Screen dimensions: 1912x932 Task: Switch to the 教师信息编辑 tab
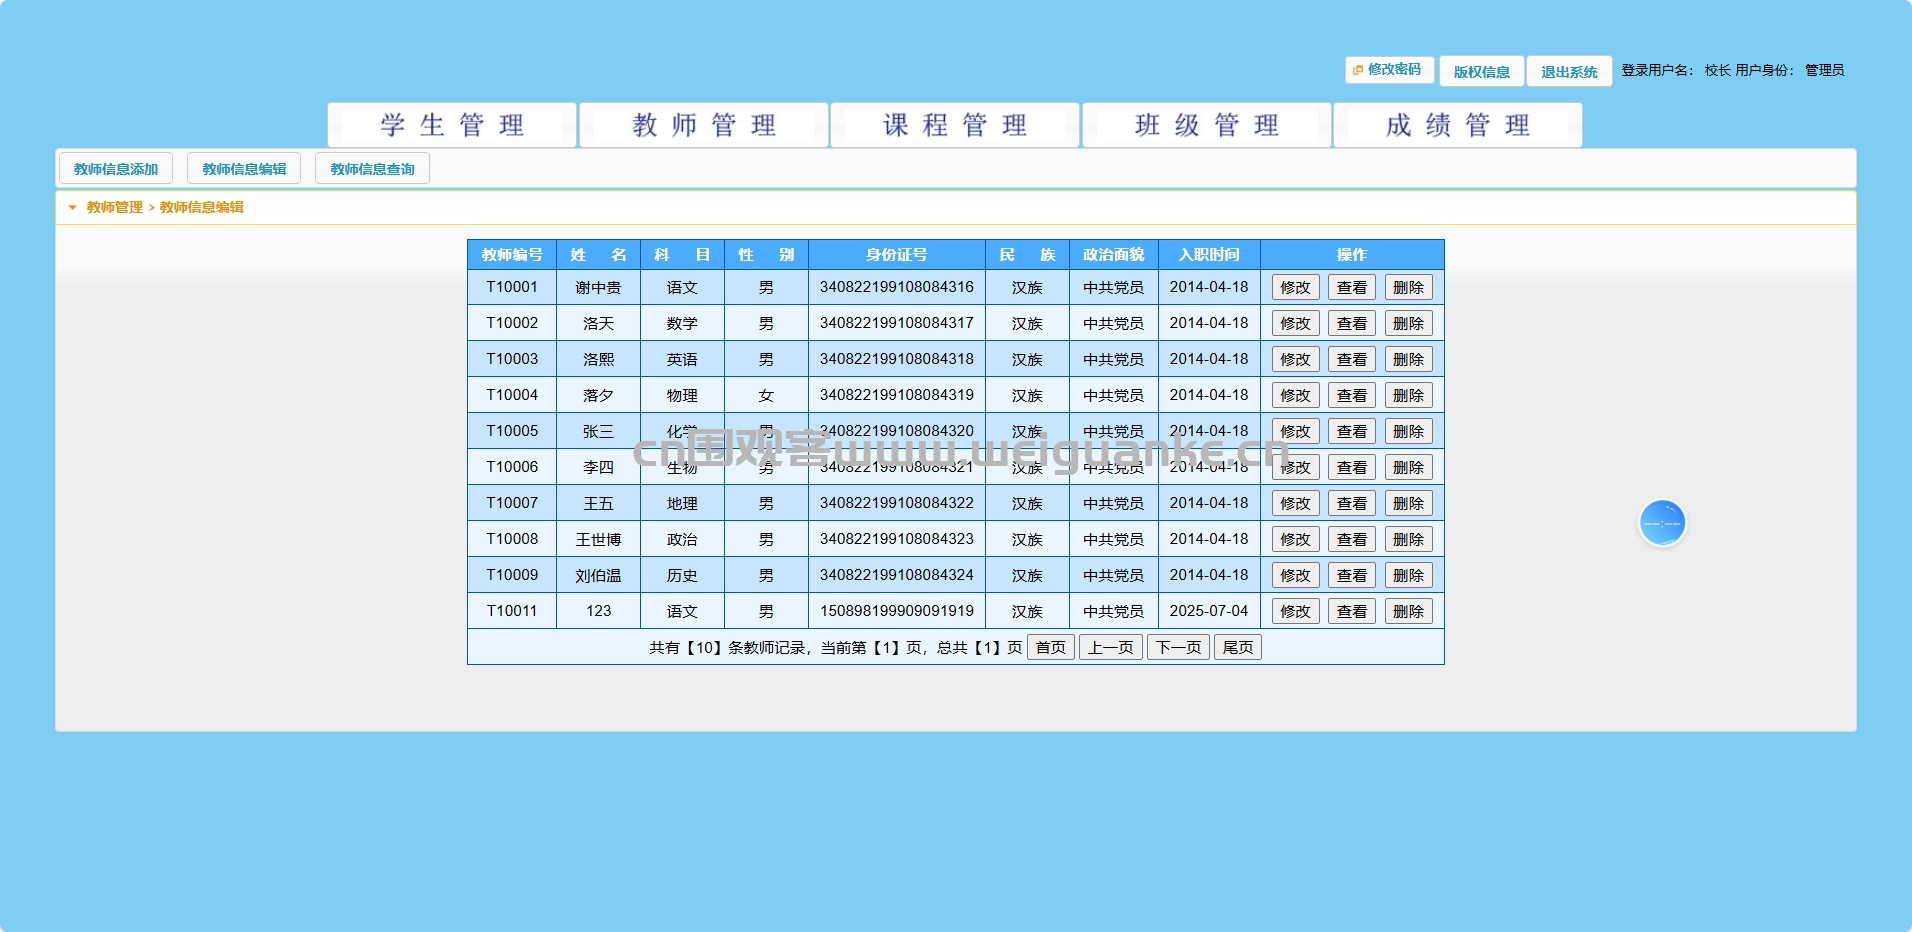coord(244,169)
